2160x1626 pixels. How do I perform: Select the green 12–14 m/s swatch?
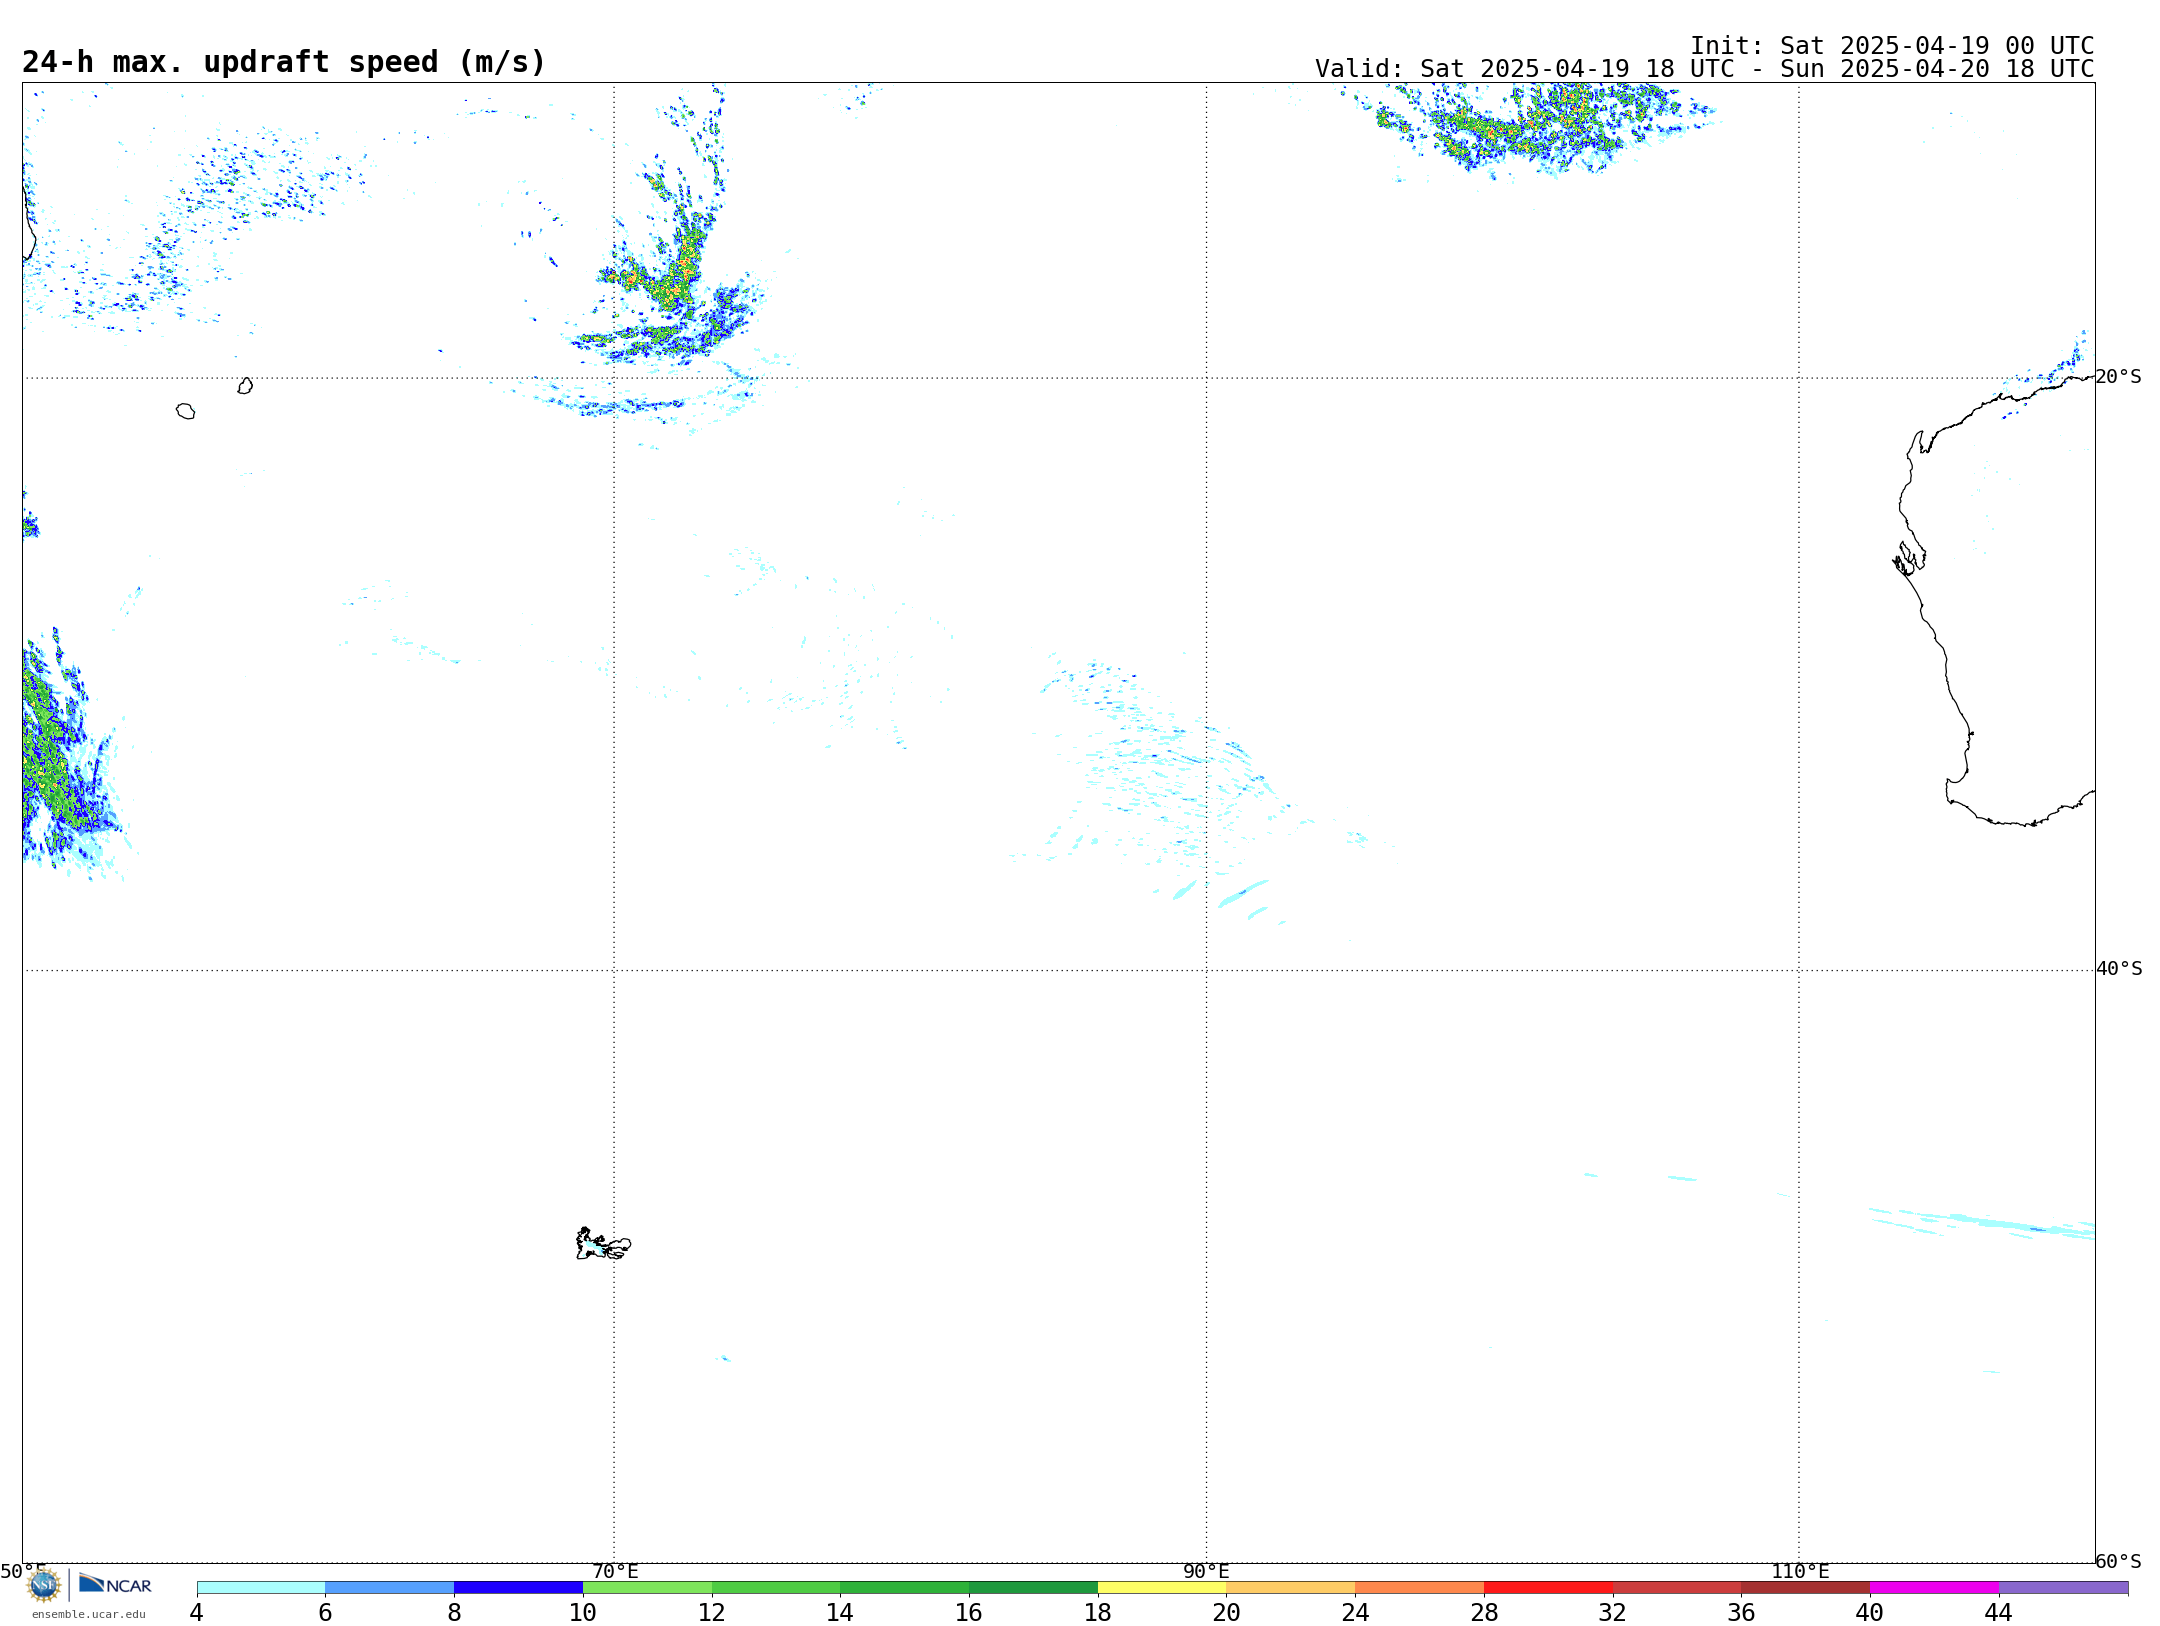pyautogui.click(x=776, y=1587)
